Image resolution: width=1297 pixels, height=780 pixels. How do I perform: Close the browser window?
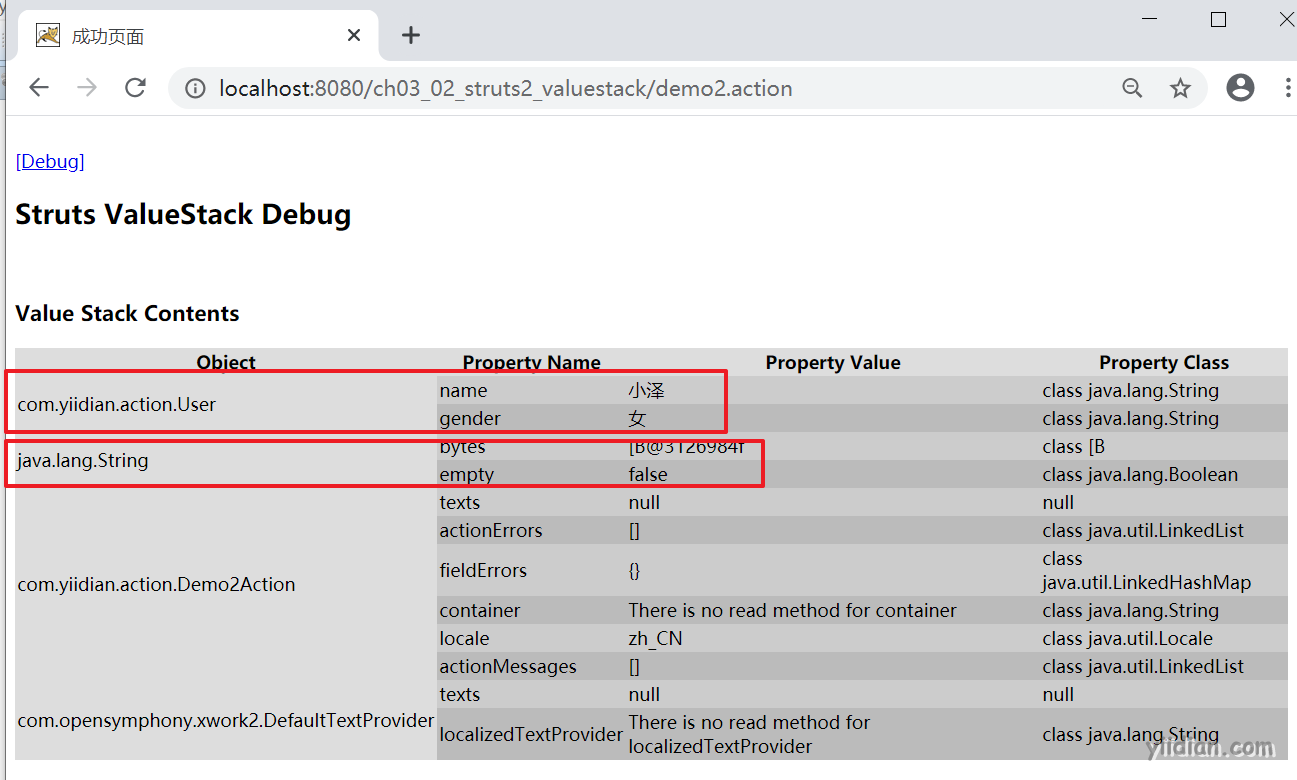pos(1285,19)
